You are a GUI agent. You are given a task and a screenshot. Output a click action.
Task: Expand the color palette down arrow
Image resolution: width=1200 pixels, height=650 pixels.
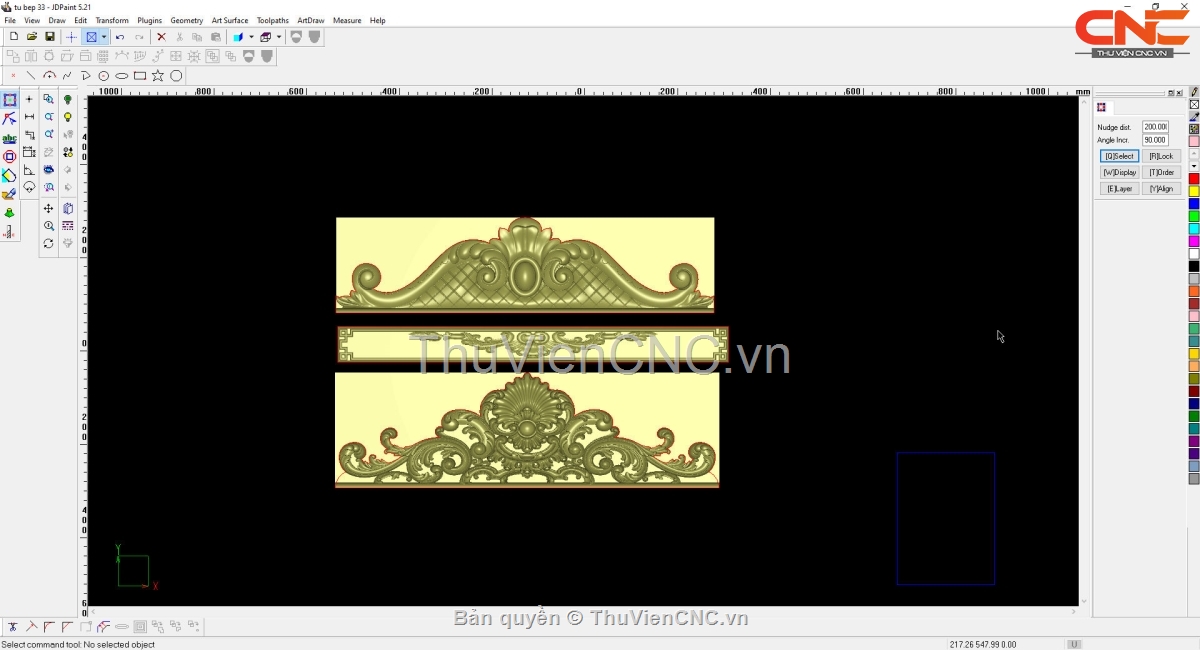pyautogui.click(x=1194, y=166)
